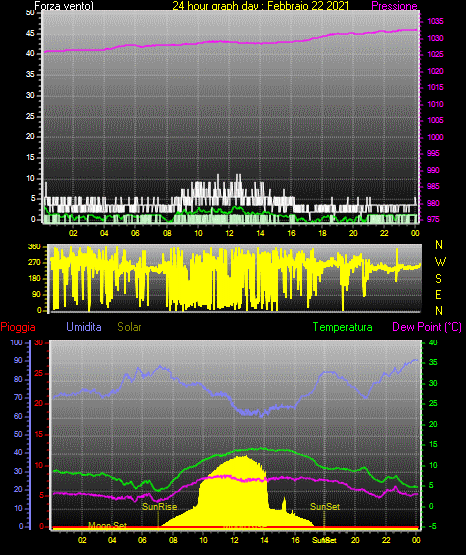Click the 975 pressure axis value
Image resolution: width=466 pixels, height=555 pixels.
click(x=433, y=219)
